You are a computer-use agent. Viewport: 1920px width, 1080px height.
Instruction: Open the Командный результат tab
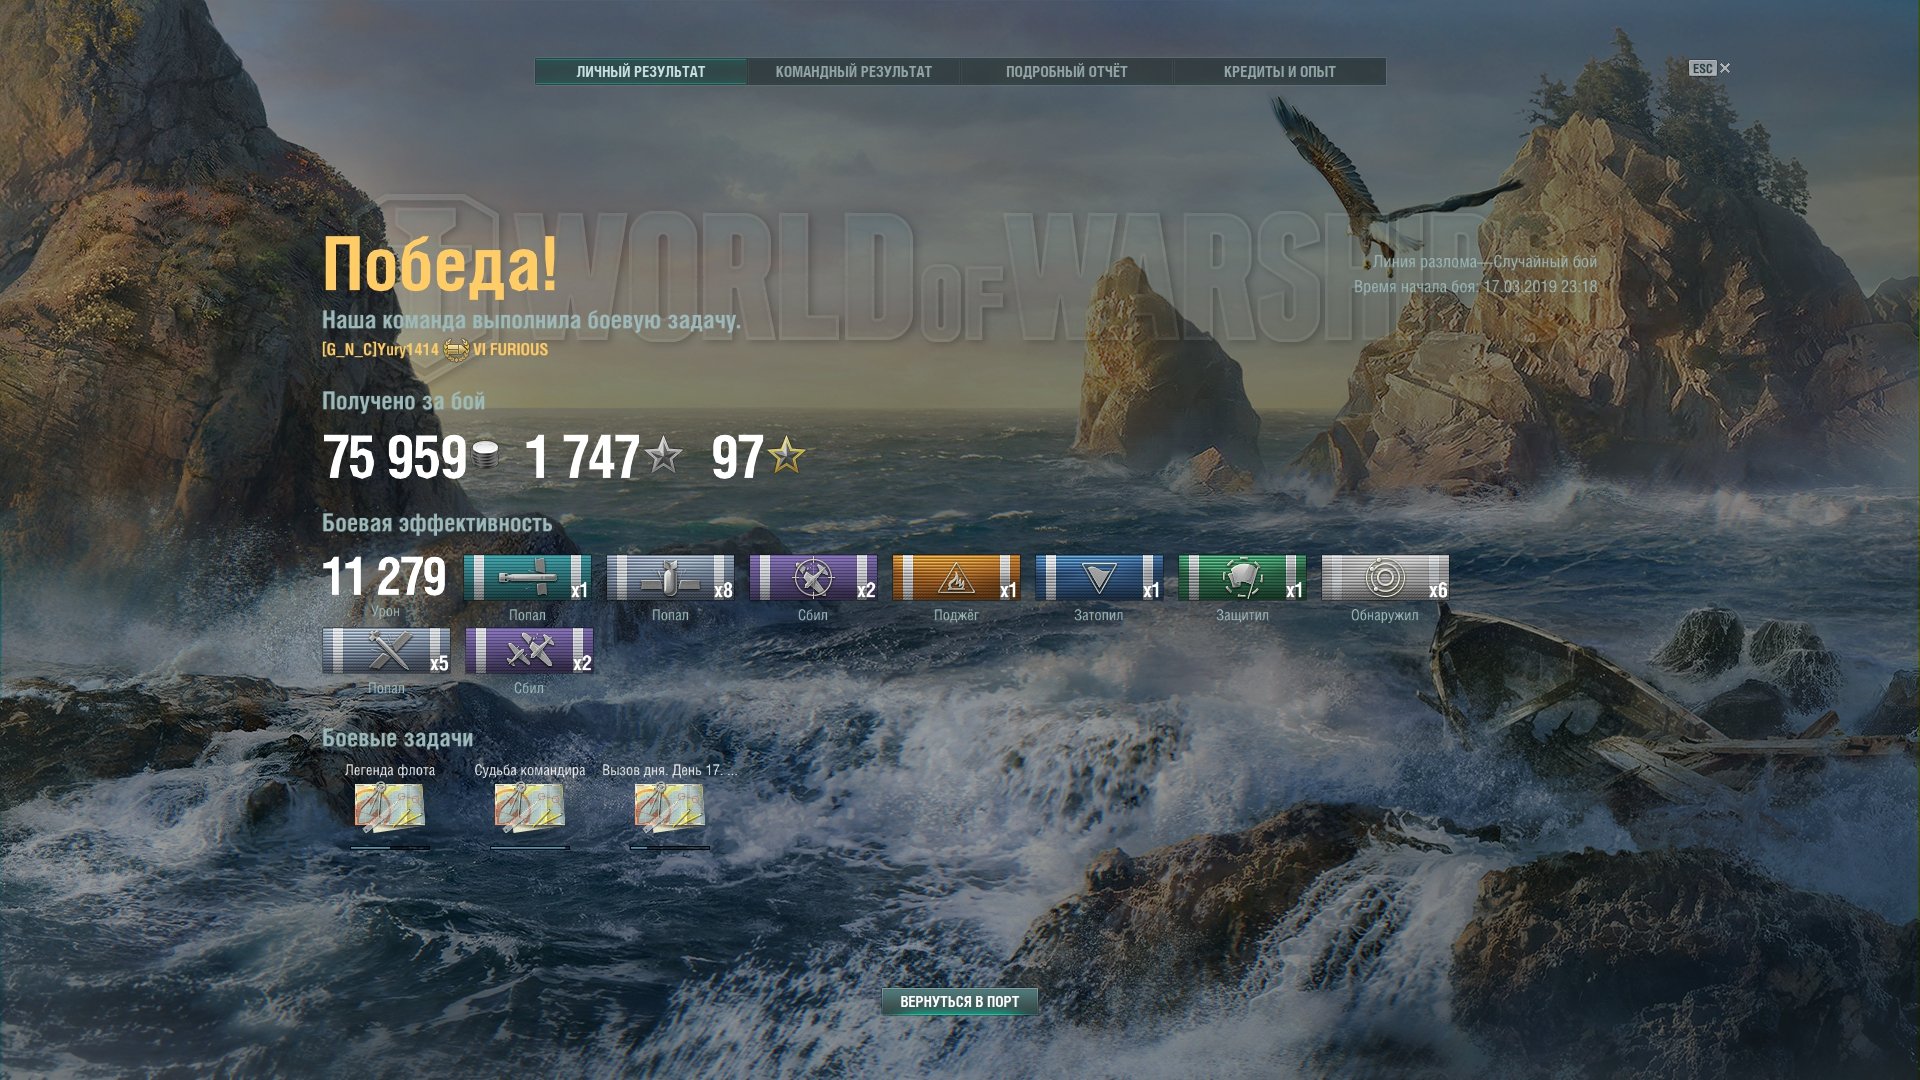[x=854, y=72]
